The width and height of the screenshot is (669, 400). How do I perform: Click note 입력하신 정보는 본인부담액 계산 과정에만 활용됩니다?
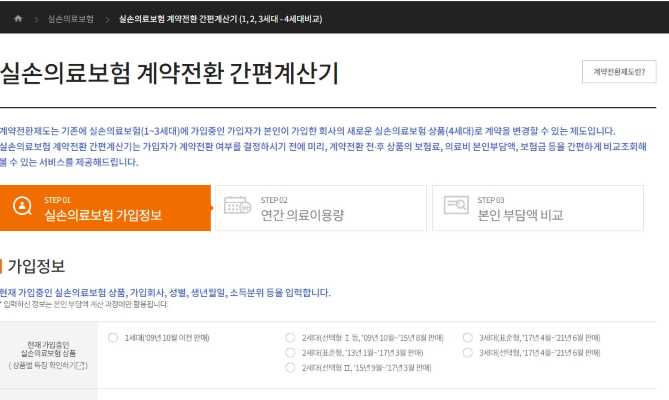(x=84, y=304)
